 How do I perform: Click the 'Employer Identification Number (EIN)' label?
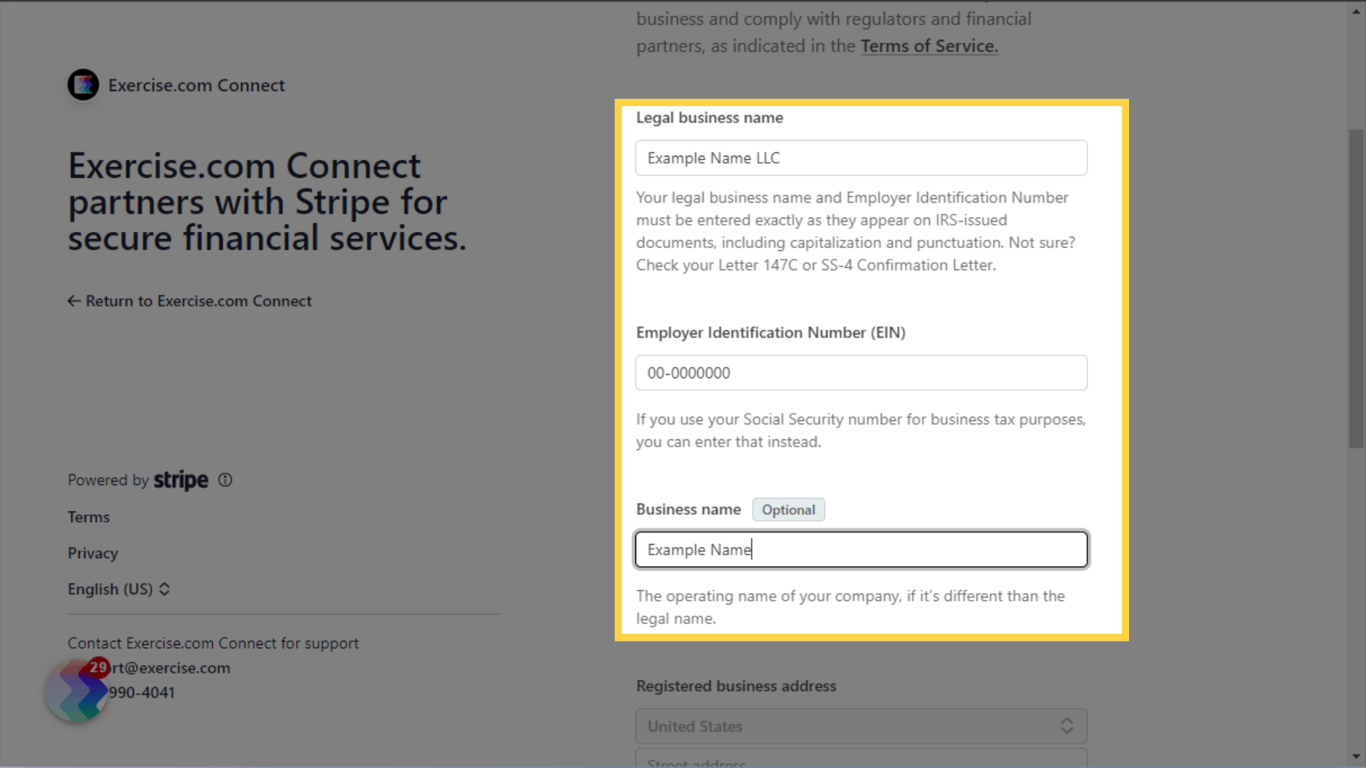pos(771,333)
